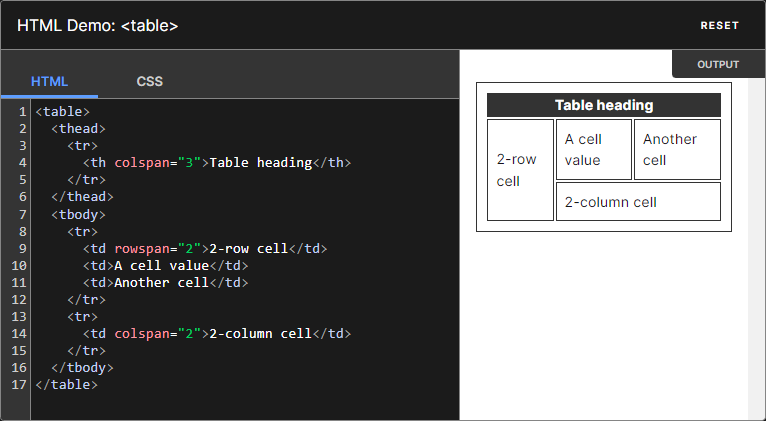Click the output pane vertical scrollbar

756,248
